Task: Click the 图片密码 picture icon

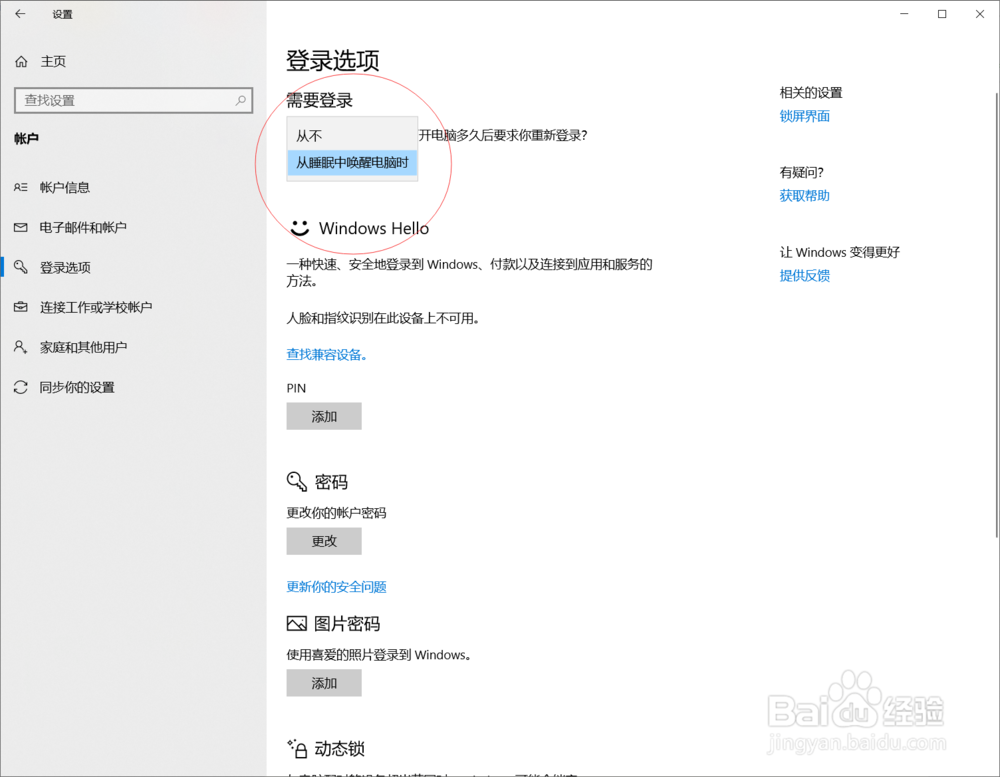Action: coord(297,623)
